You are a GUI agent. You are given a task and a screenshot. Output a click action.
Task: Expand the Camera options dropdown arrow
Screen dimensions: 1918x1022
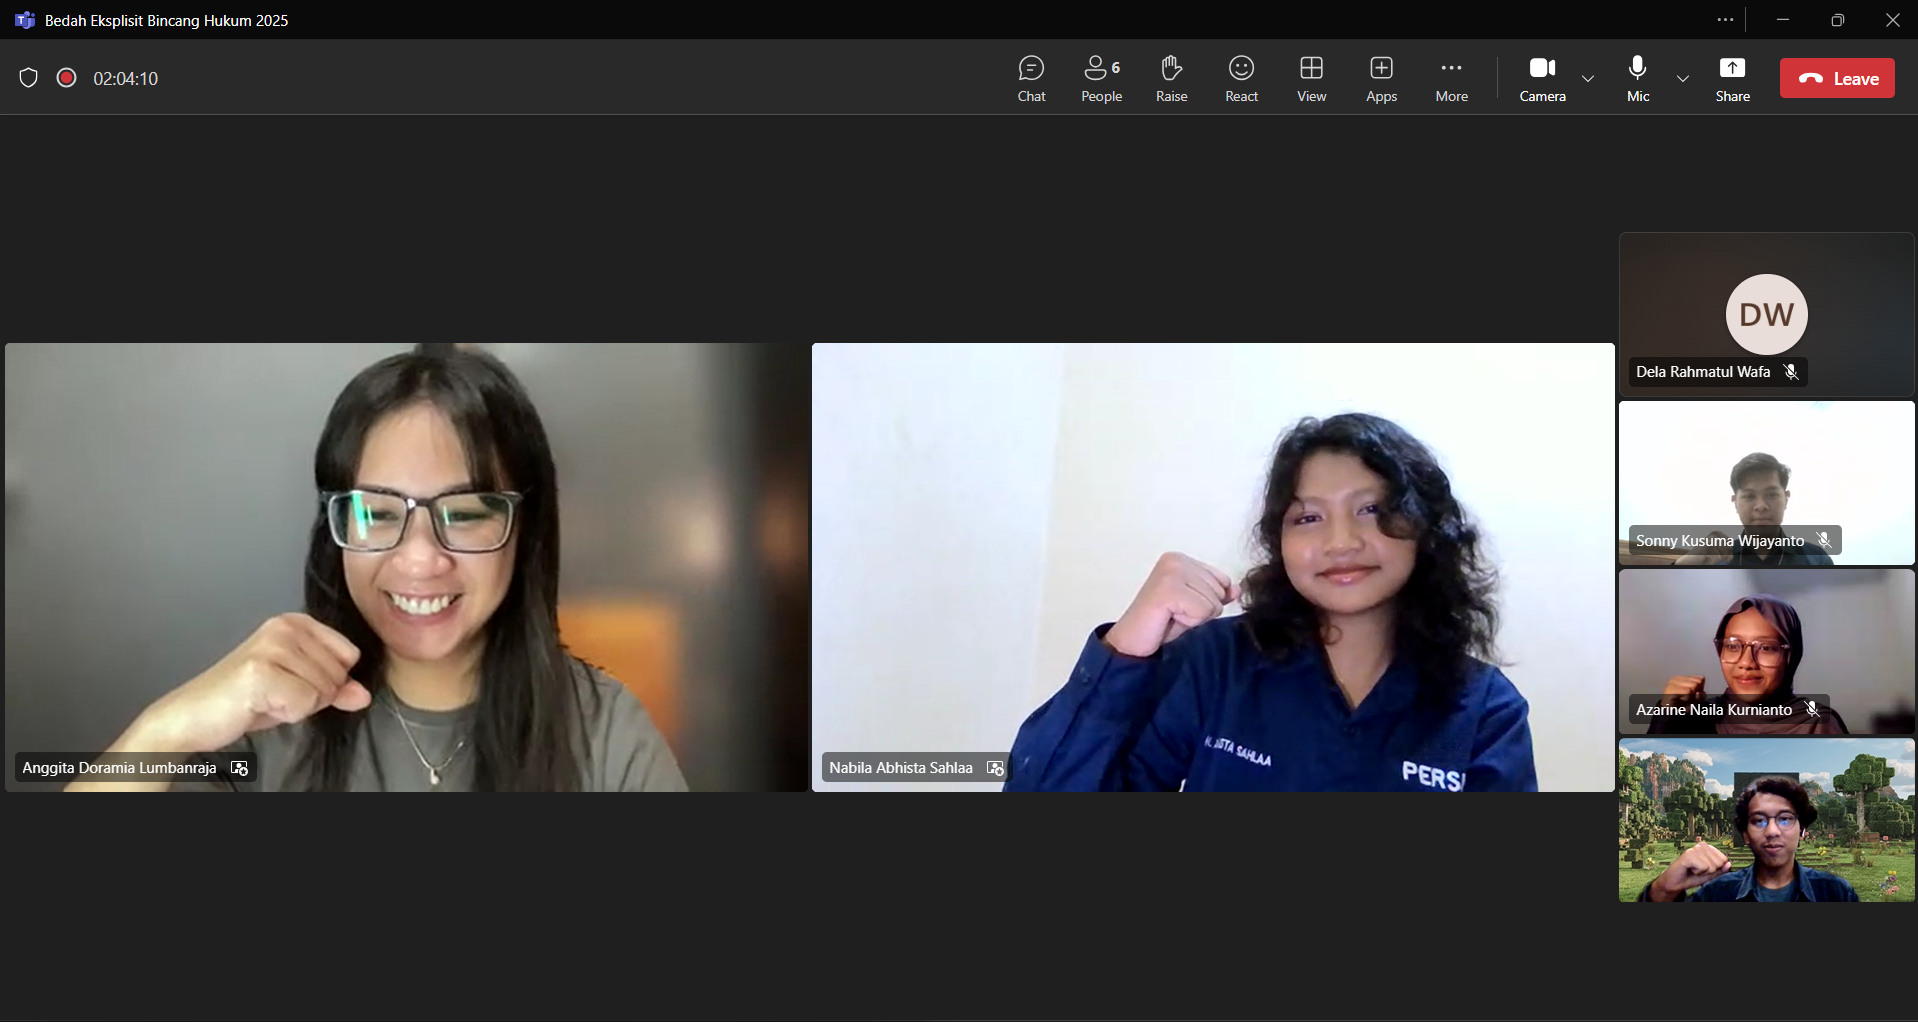(1588, 79)
